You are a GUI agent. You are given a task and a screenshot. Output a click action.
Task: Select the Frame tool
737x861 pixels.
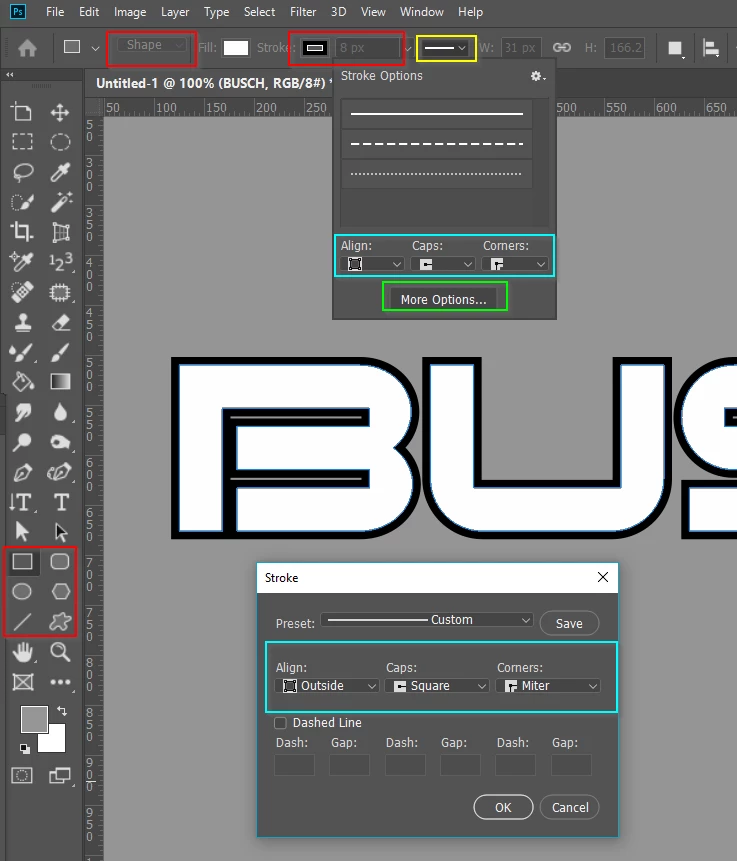pos(22,682)
